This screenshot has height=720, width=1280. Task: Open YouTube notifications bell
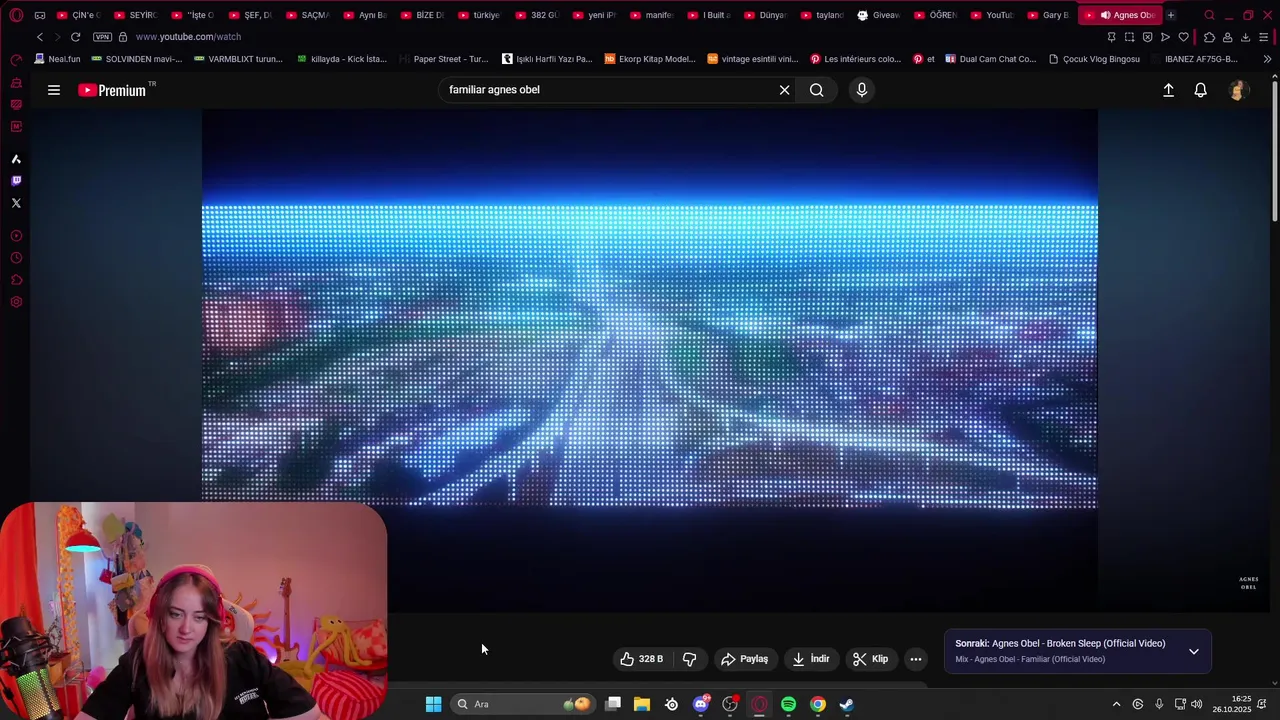click(x=1201, y=90)
